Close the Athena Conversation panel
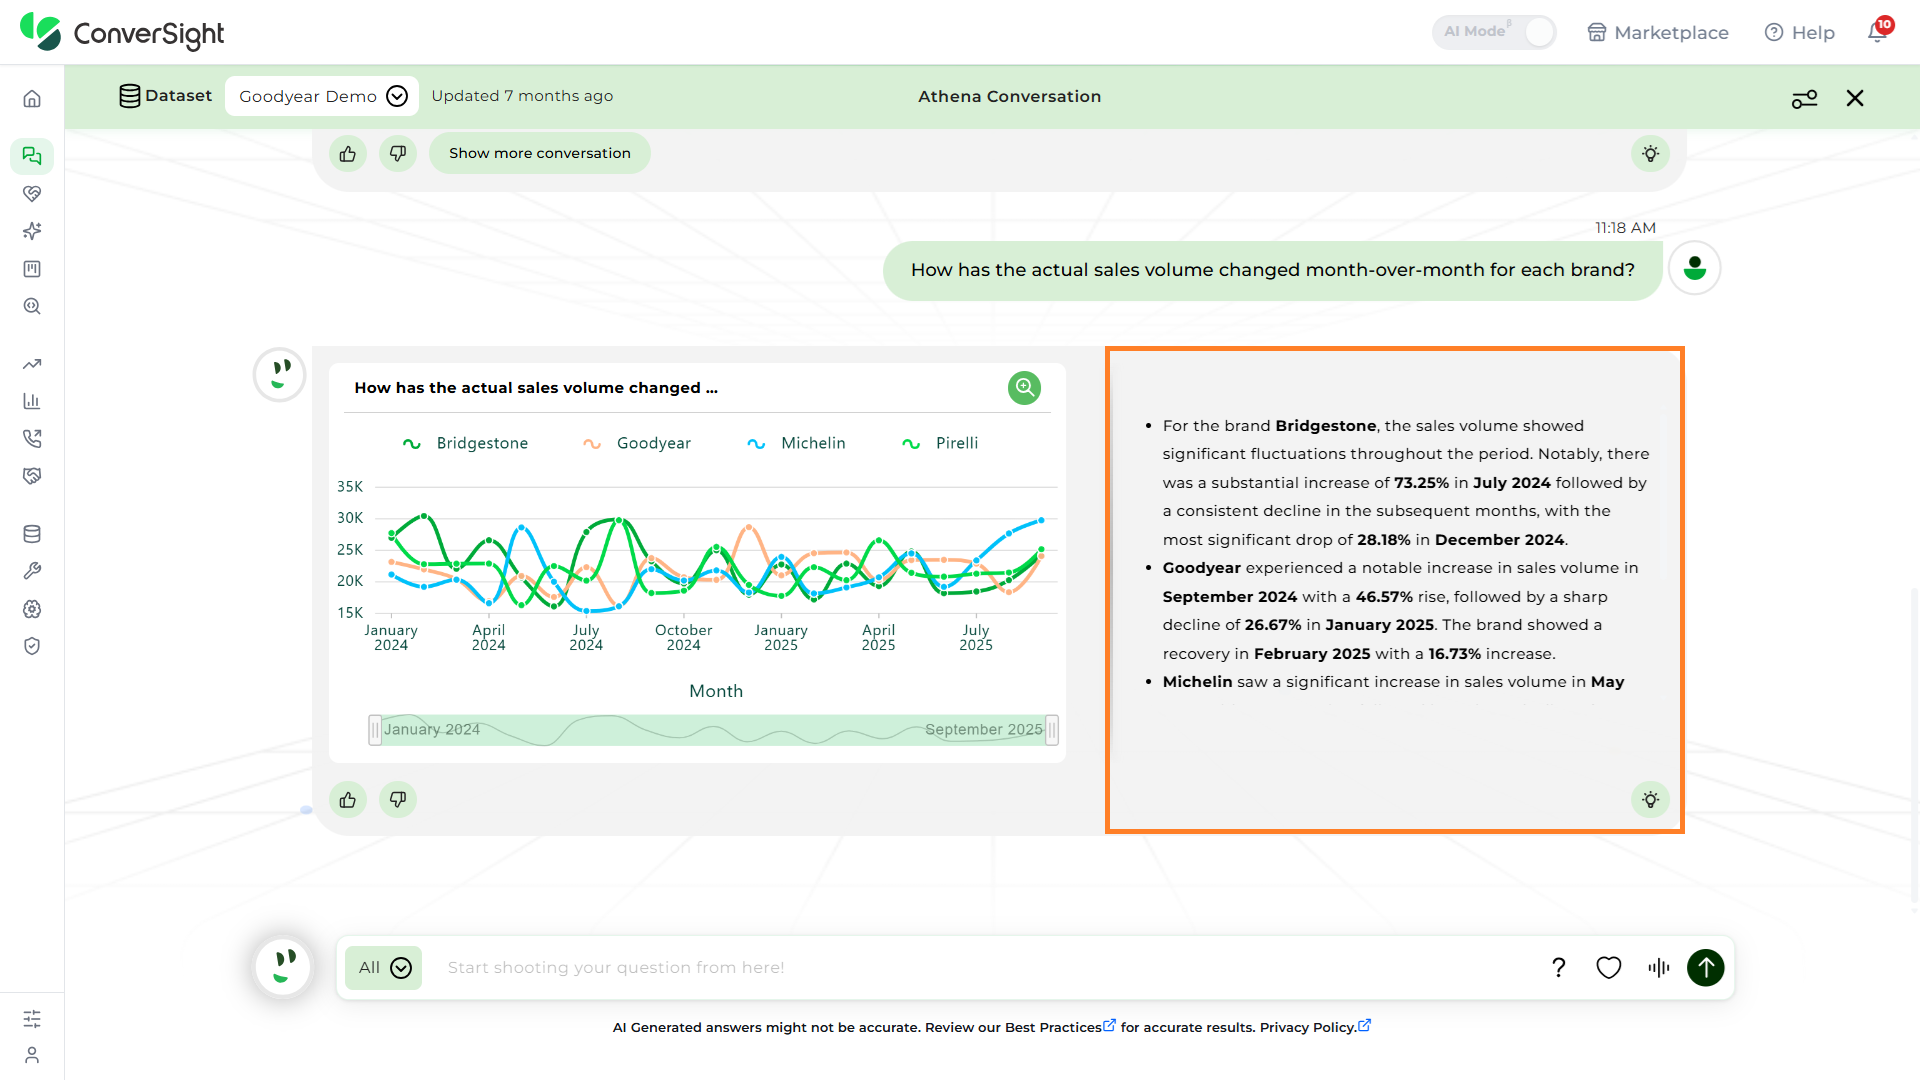The width and height of the screenshot is (1920, 1080). (1855, 98)
